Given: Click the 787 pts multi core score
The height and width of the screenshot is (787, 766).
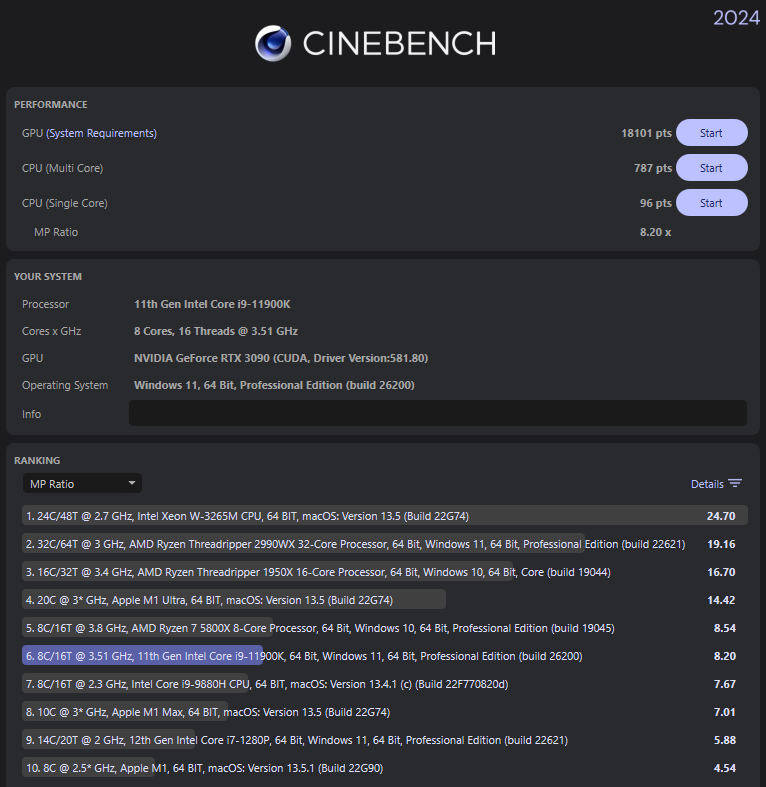Looking at the screenshot, I should [x=653, y=168].
